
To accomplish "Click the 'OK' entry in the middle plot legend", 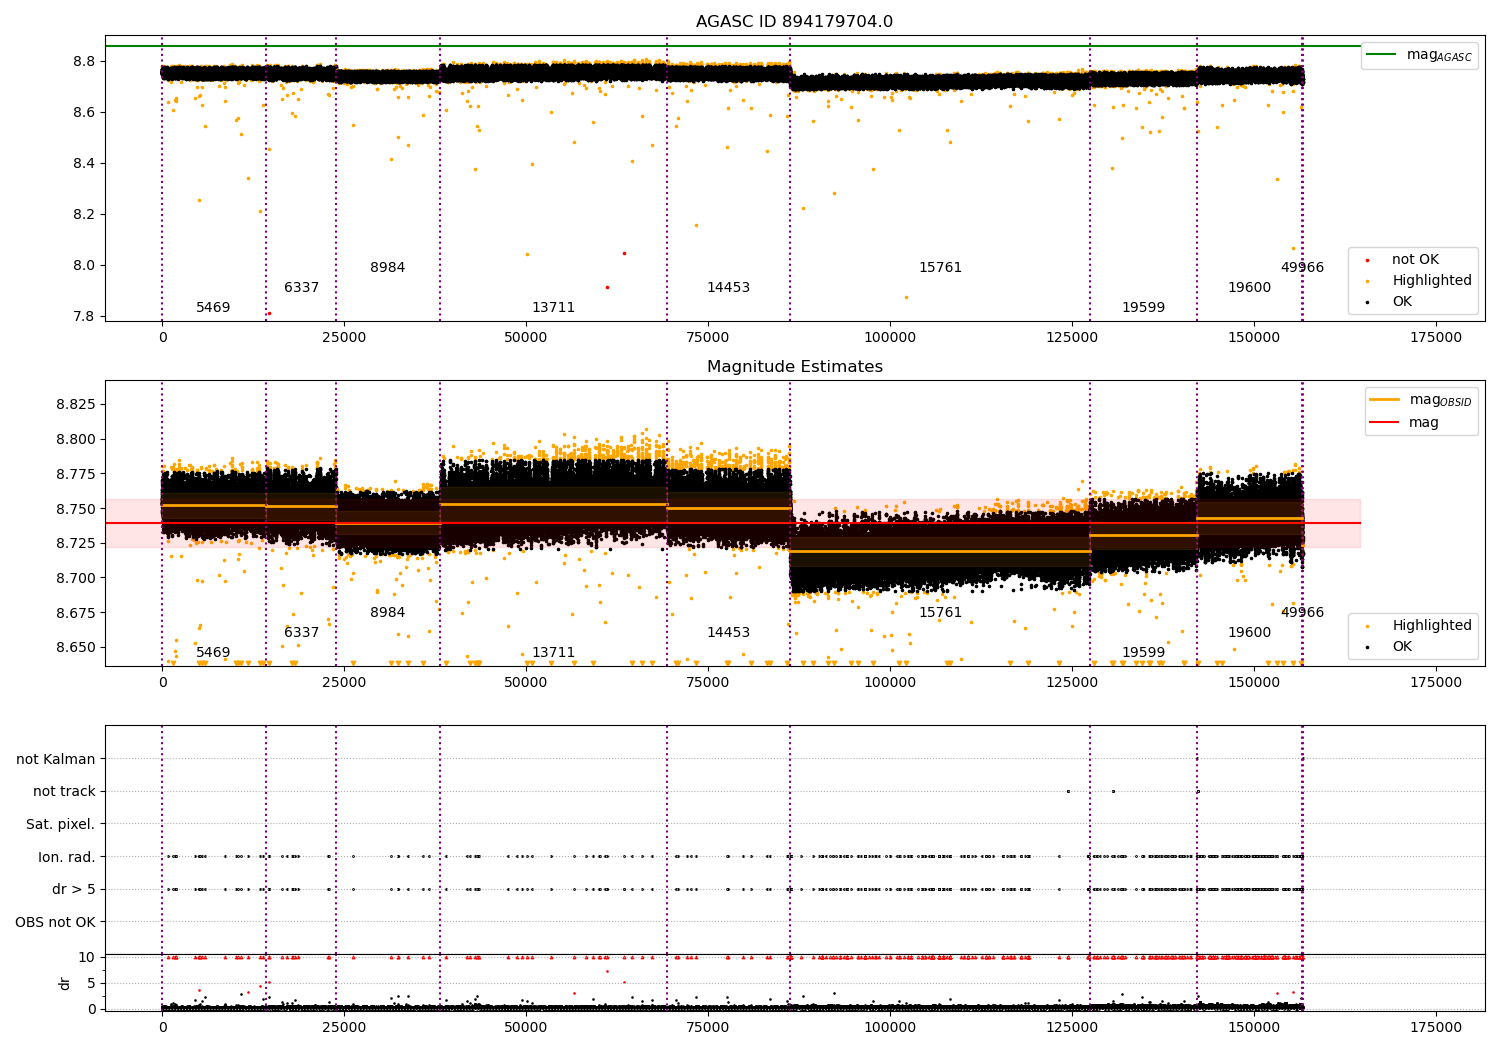I will (1391, 647).
